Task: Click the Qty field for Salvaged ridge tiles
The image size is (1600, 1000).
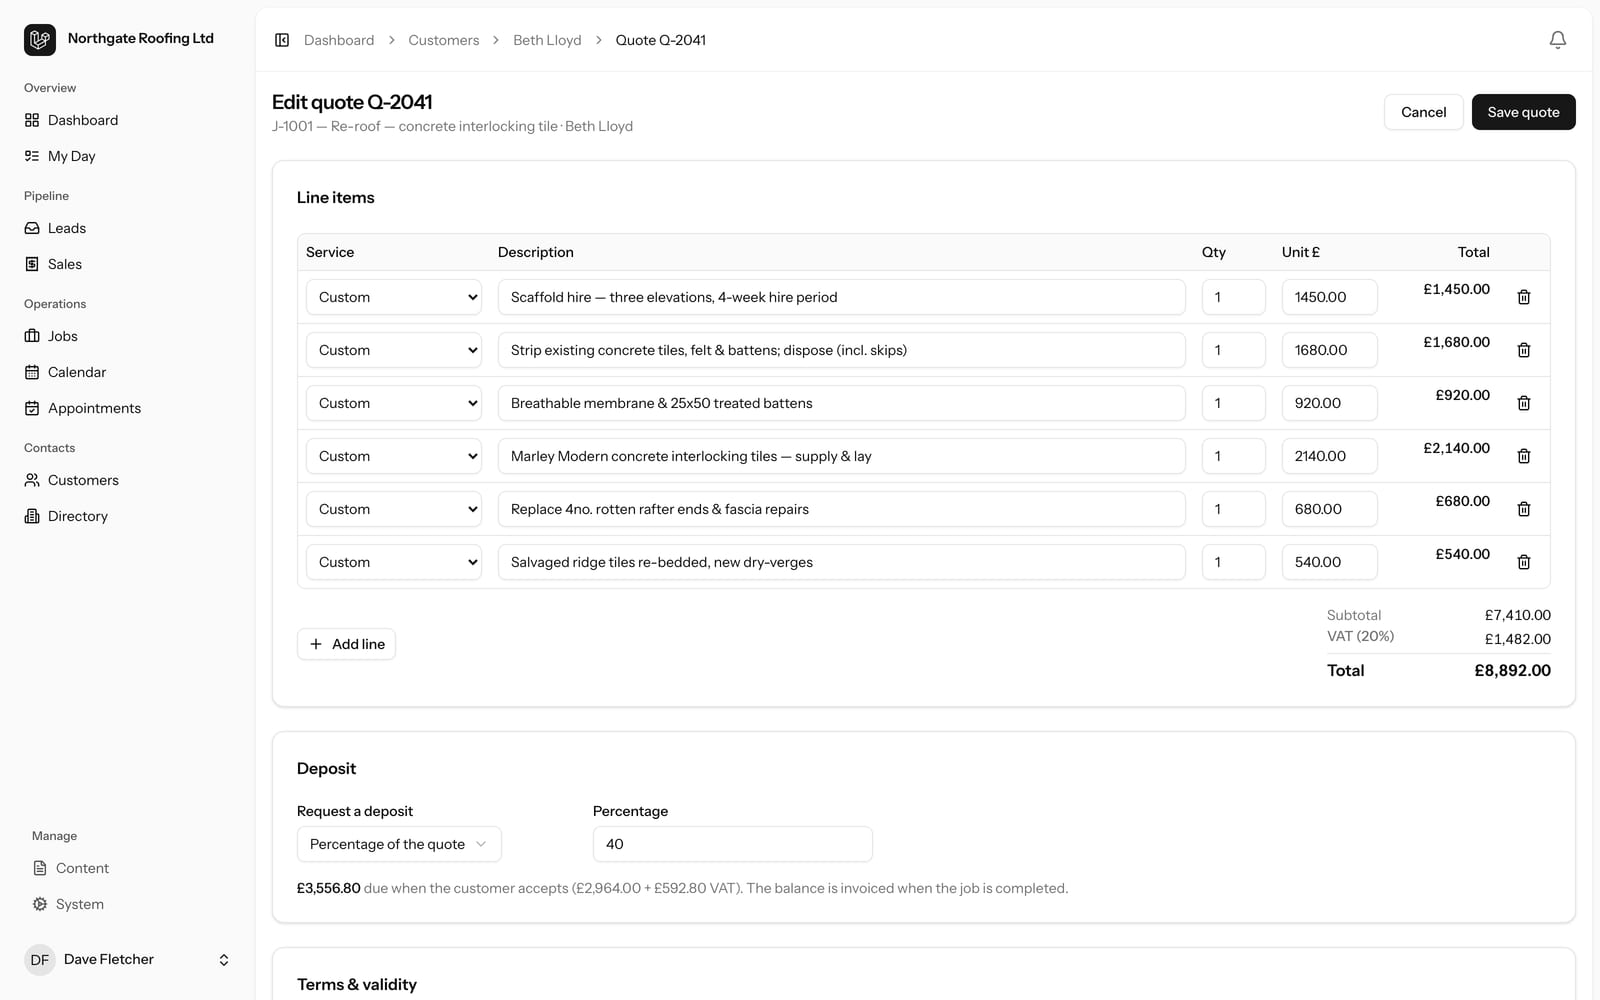Action: click(1234, 562)
